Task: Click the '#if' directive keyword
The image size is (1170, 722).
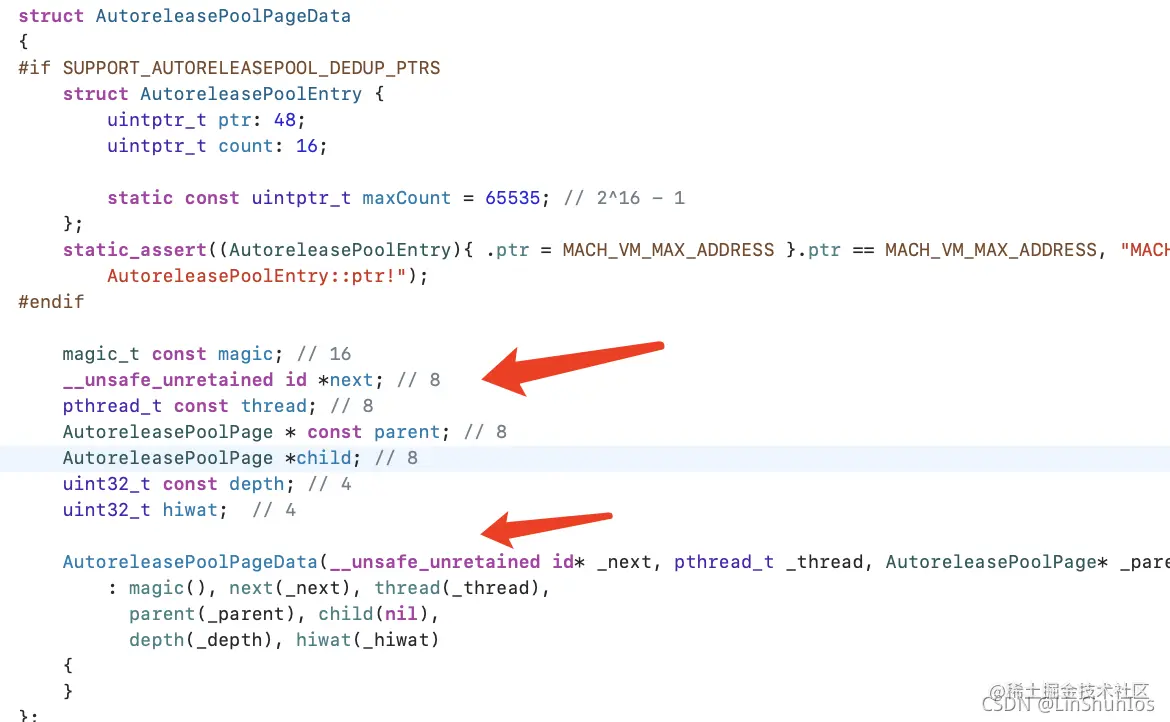Action: 34,68
